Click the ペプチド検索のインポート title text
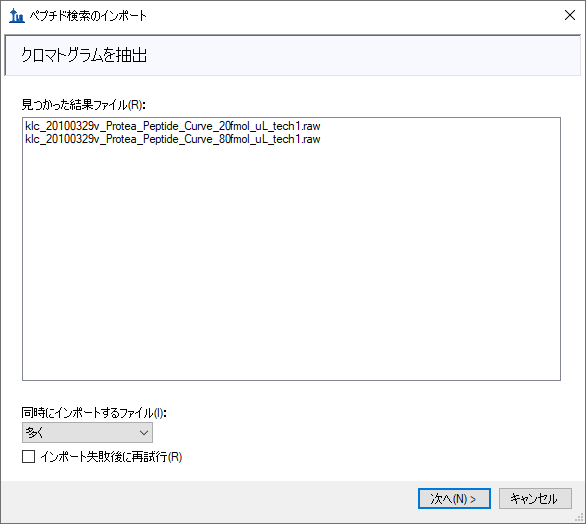This screenshot has width=586, height=524. (x=88, y=16)
